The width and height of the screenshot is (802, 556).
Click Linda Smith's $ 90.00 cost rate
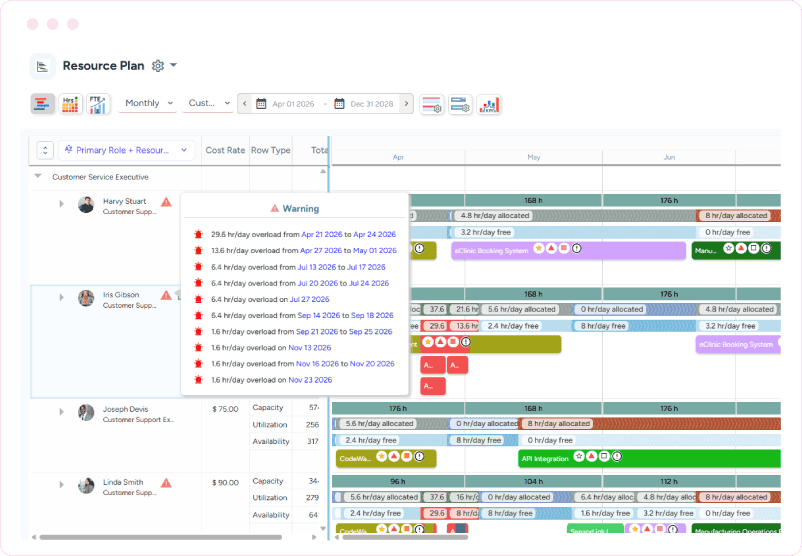225,483
